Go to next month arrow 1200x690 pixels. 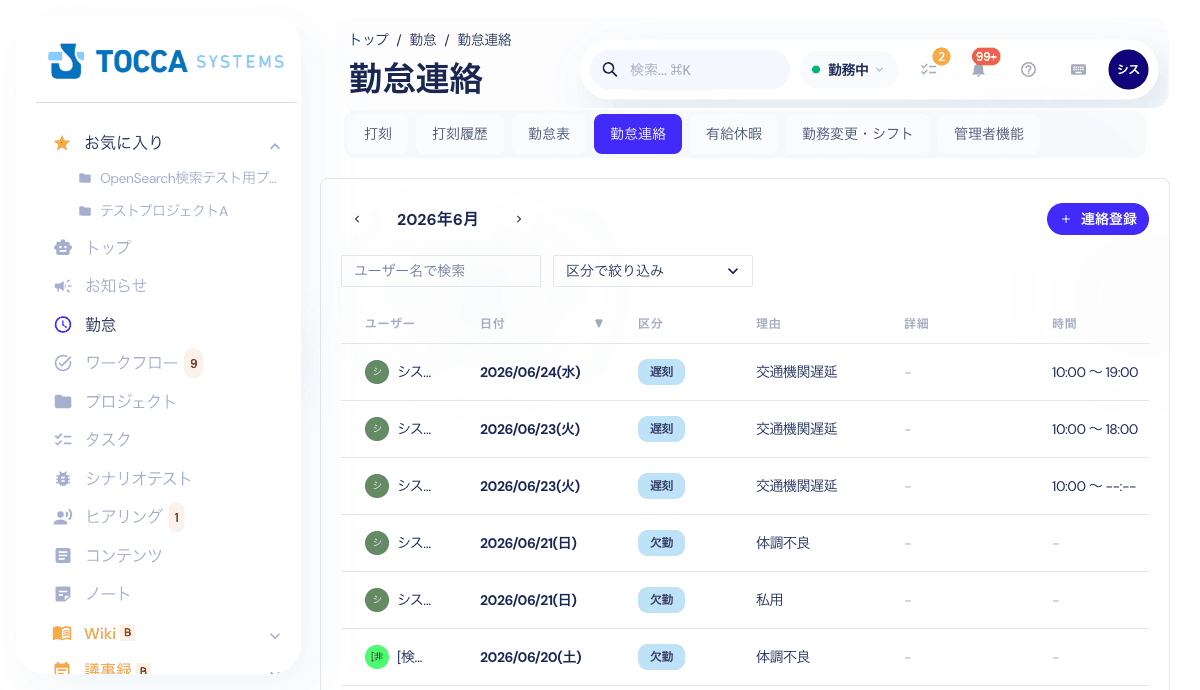click(x=518, y=219)
